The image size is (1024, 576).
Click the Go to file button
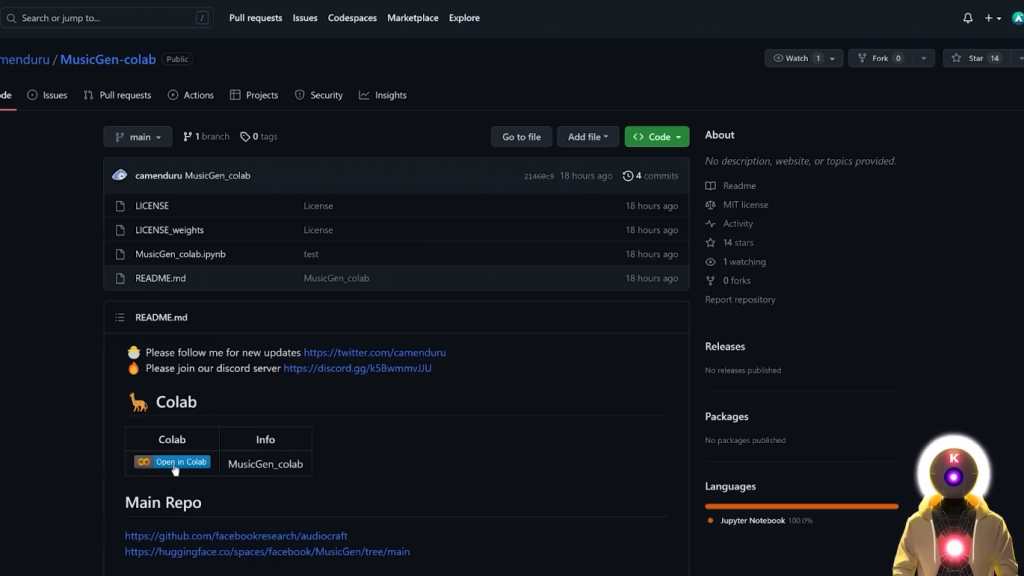point(521,137)
